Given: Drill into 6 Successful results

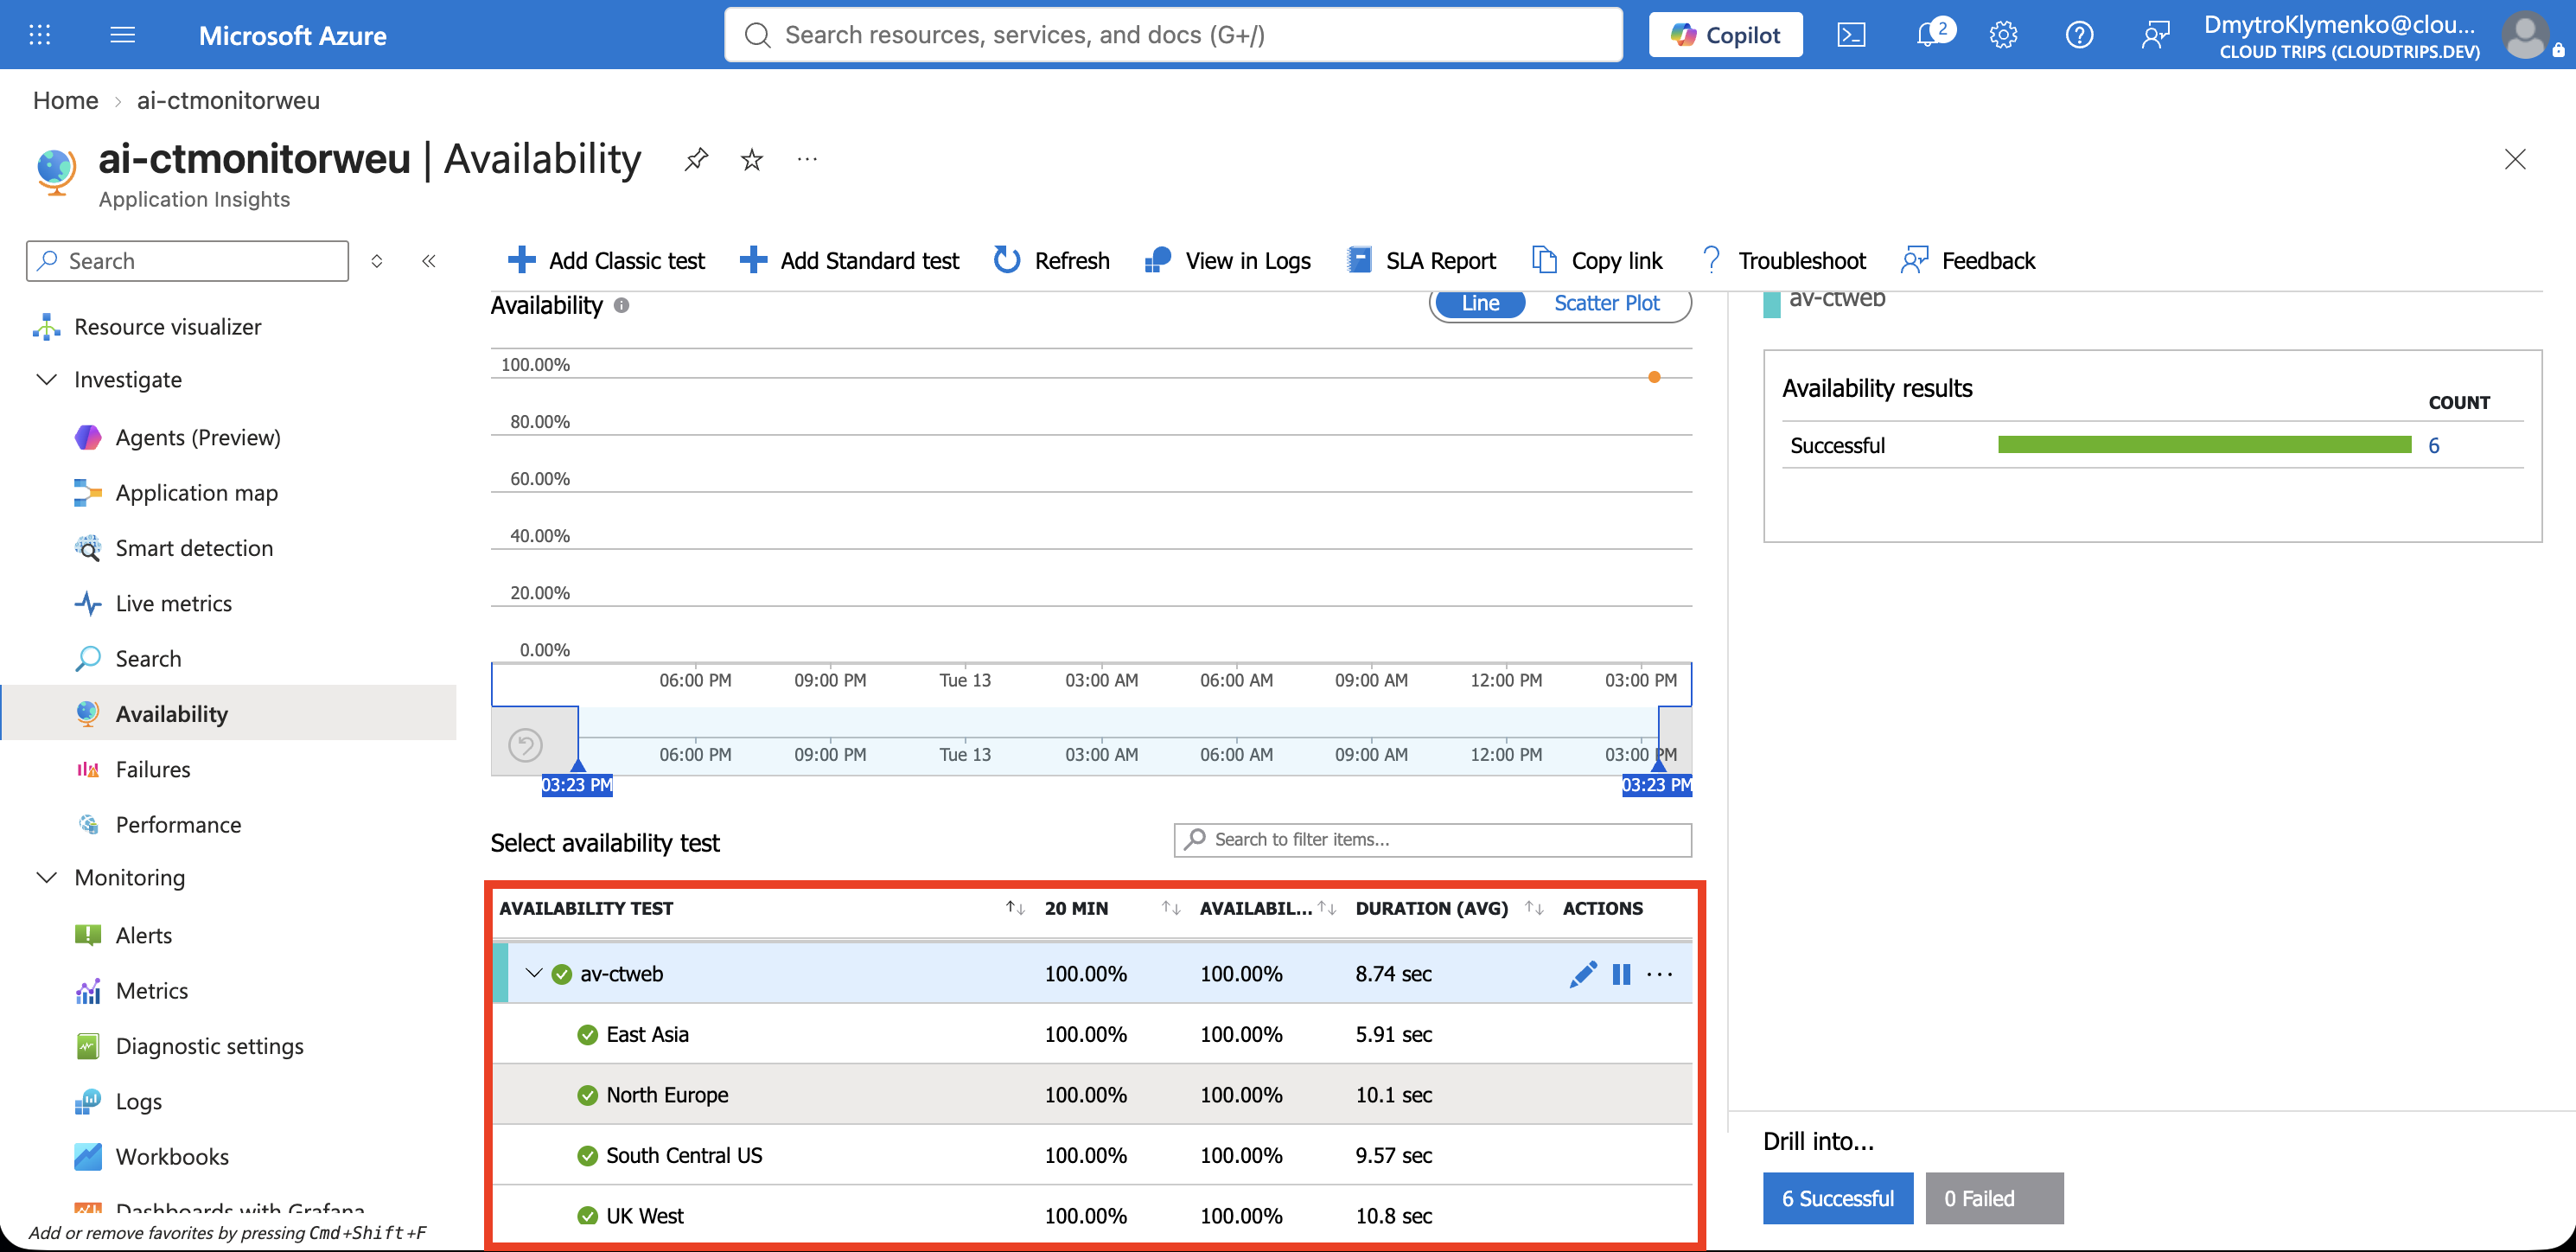Looking at the screenshot, I should click(x=1838, y=1198).
